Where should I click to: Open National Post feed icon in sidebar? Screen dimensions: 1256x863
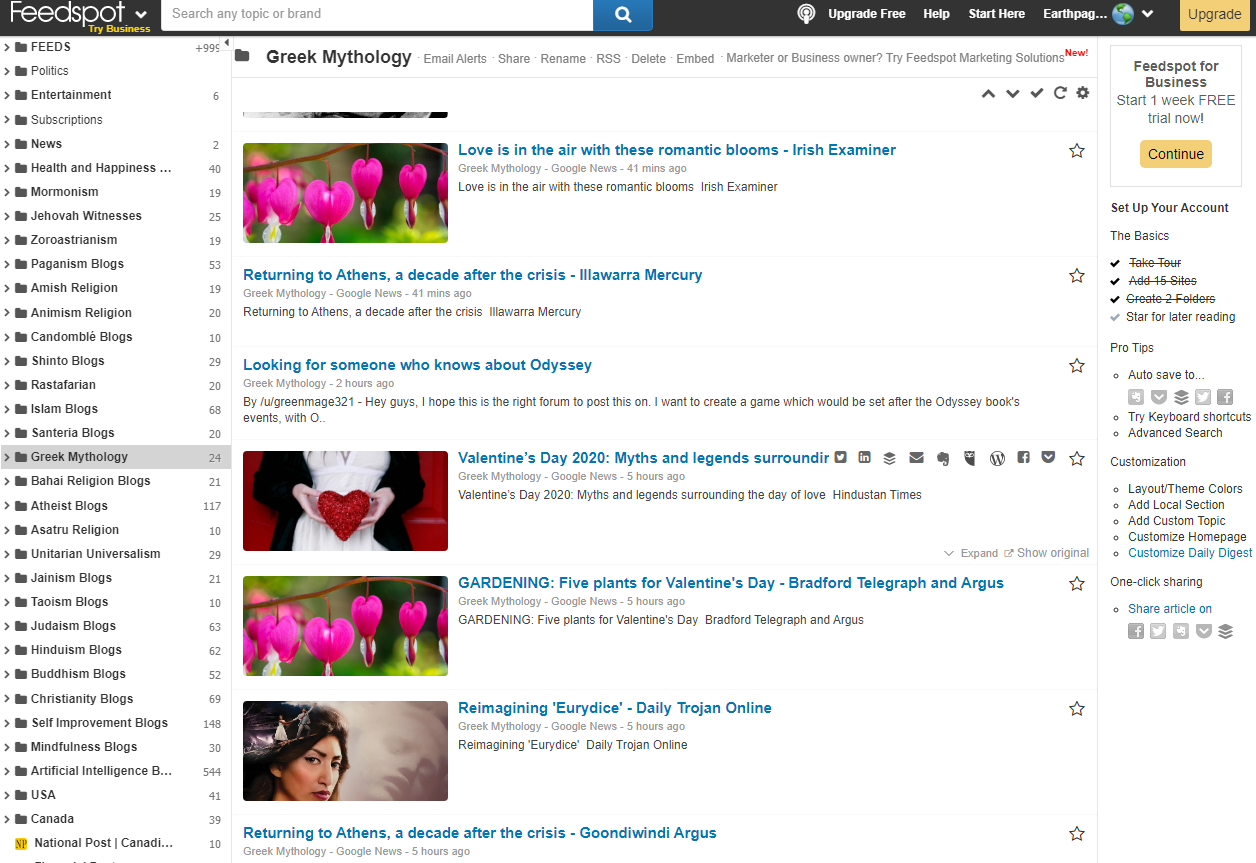21,843
